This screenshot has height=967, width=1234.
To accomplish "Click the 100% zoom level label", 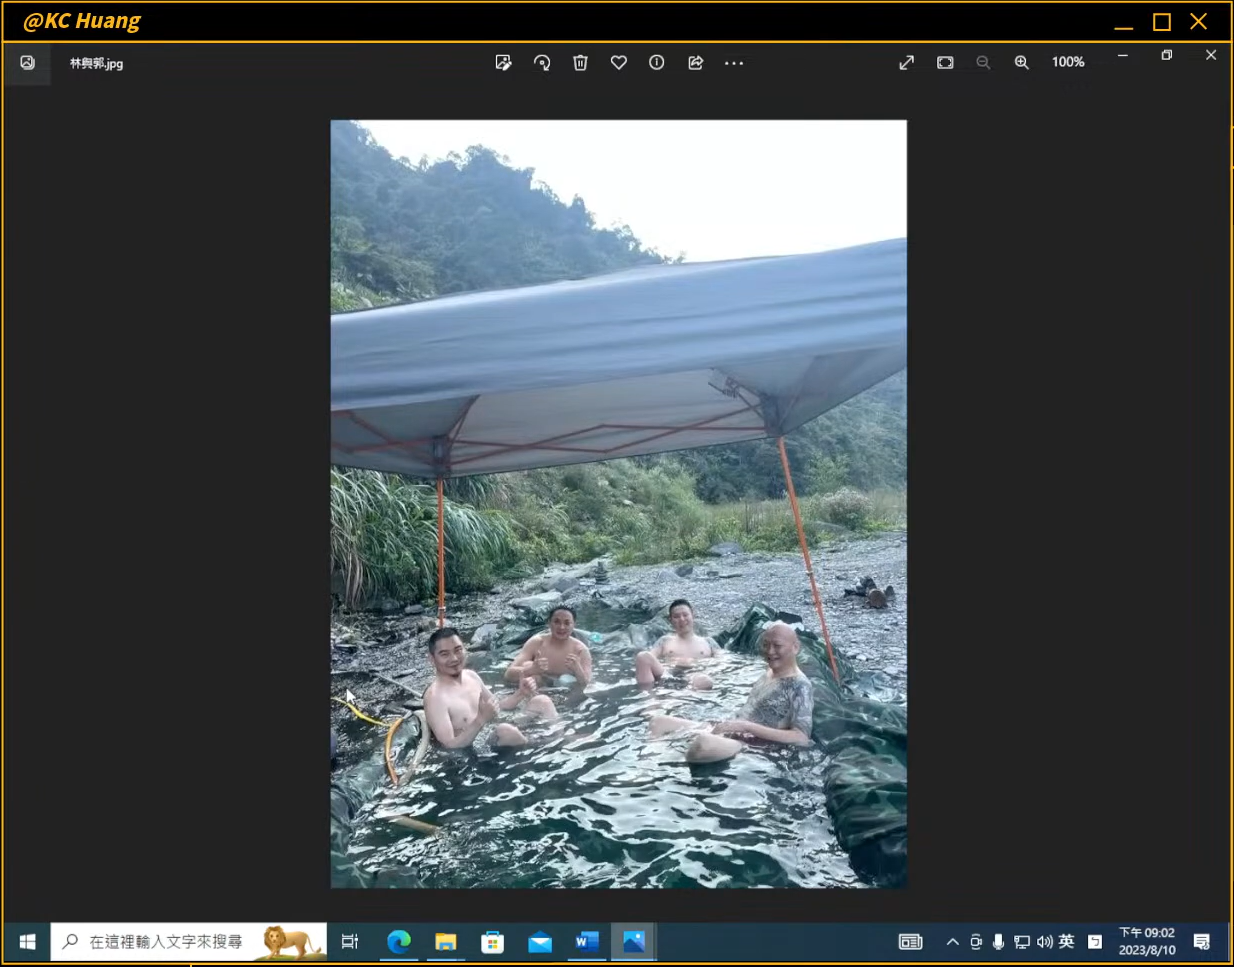I will (x=1068, y=62).
